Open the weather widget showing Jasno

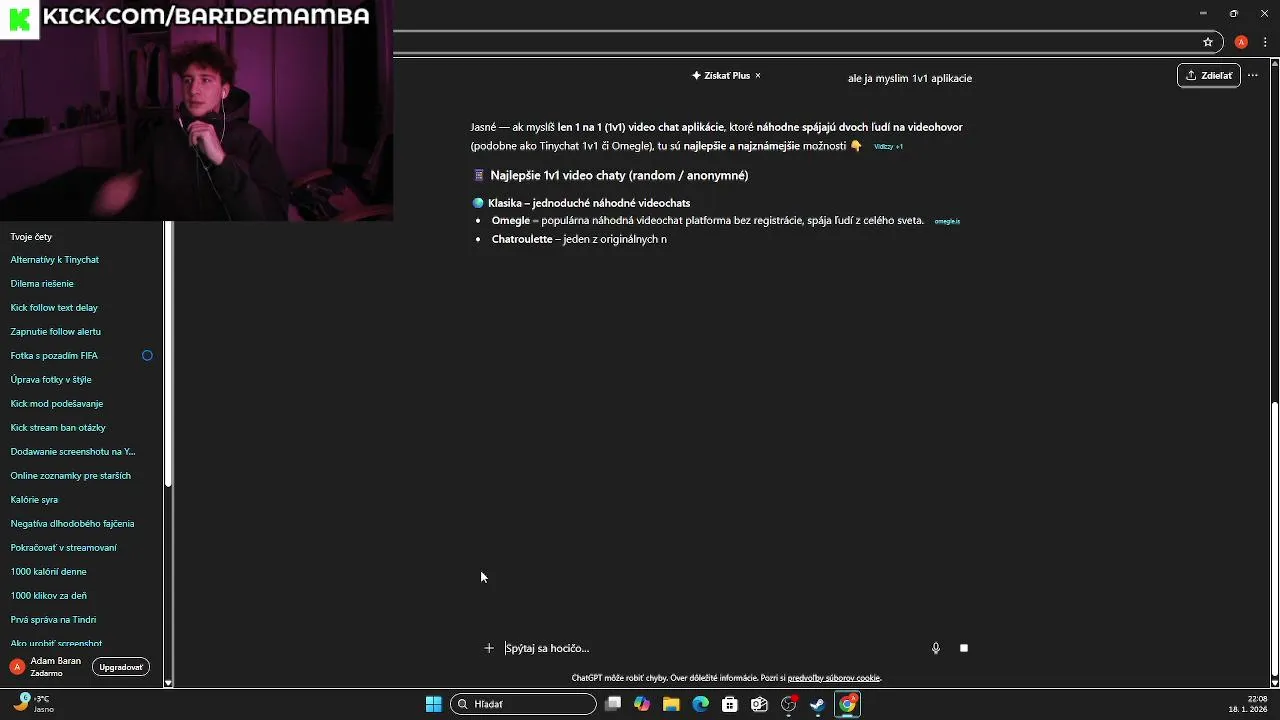[32, 704]
